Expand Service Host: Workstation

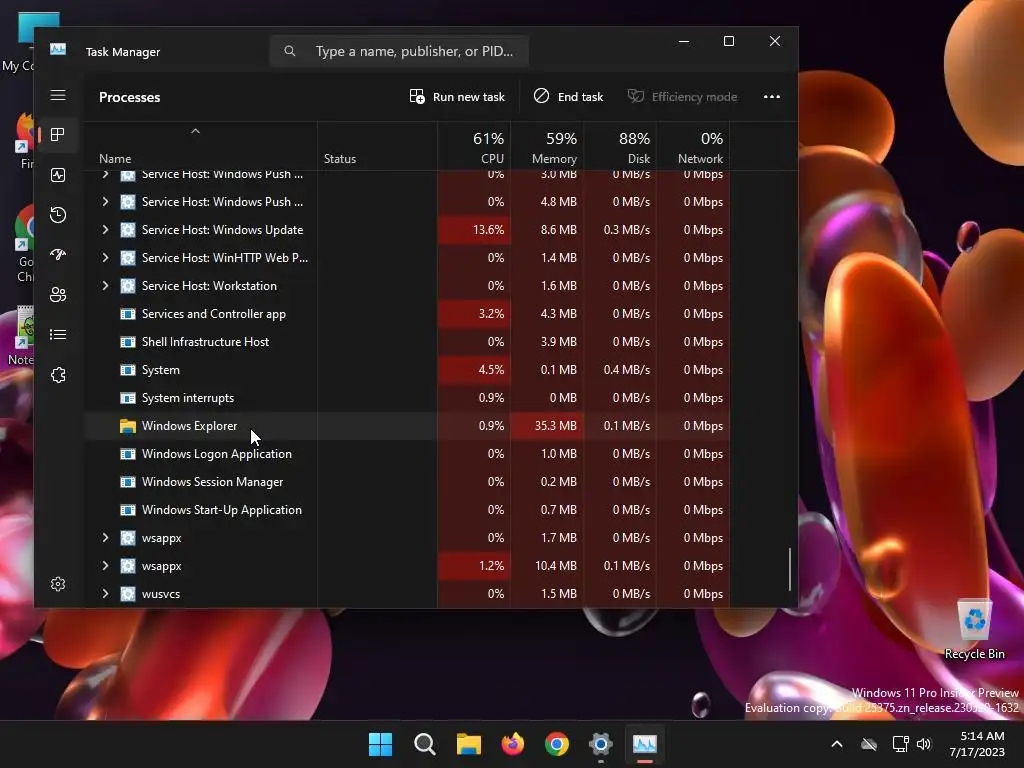105,285
